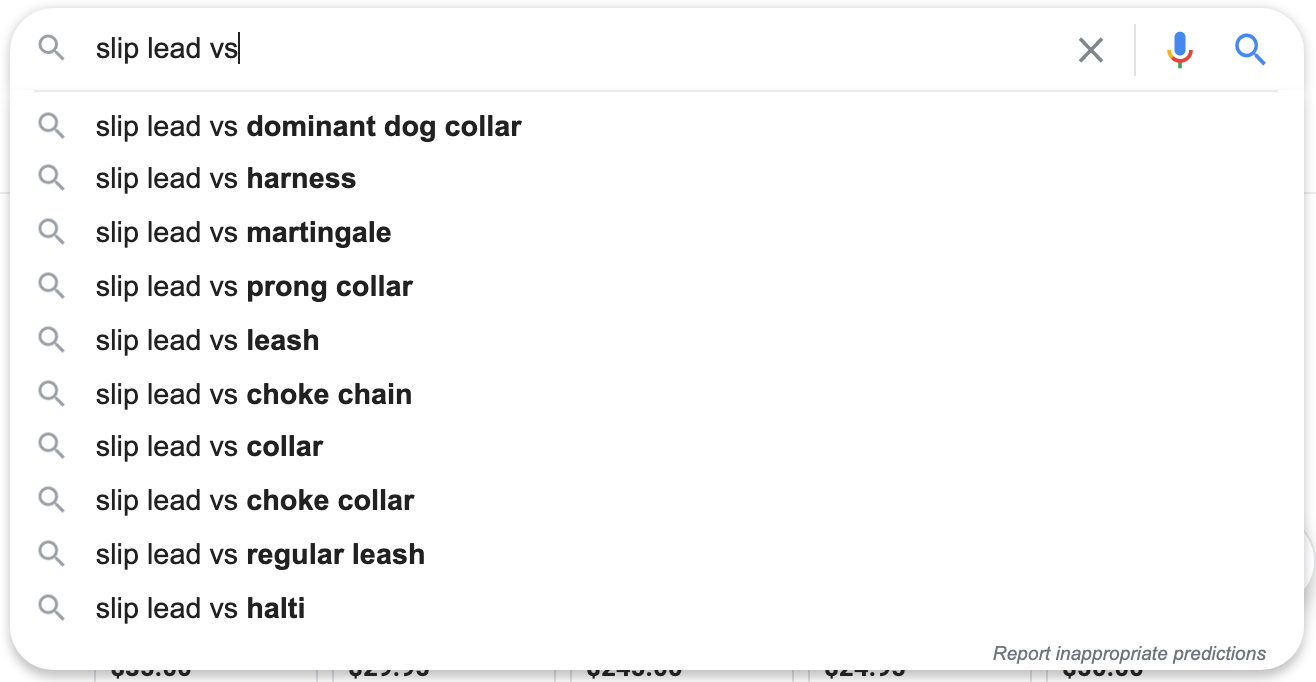The width and height of the screenshot is (1316, 682).
Task: Pick 'slip lead vs regular leash' suggestion
Action: click(657, 554)
